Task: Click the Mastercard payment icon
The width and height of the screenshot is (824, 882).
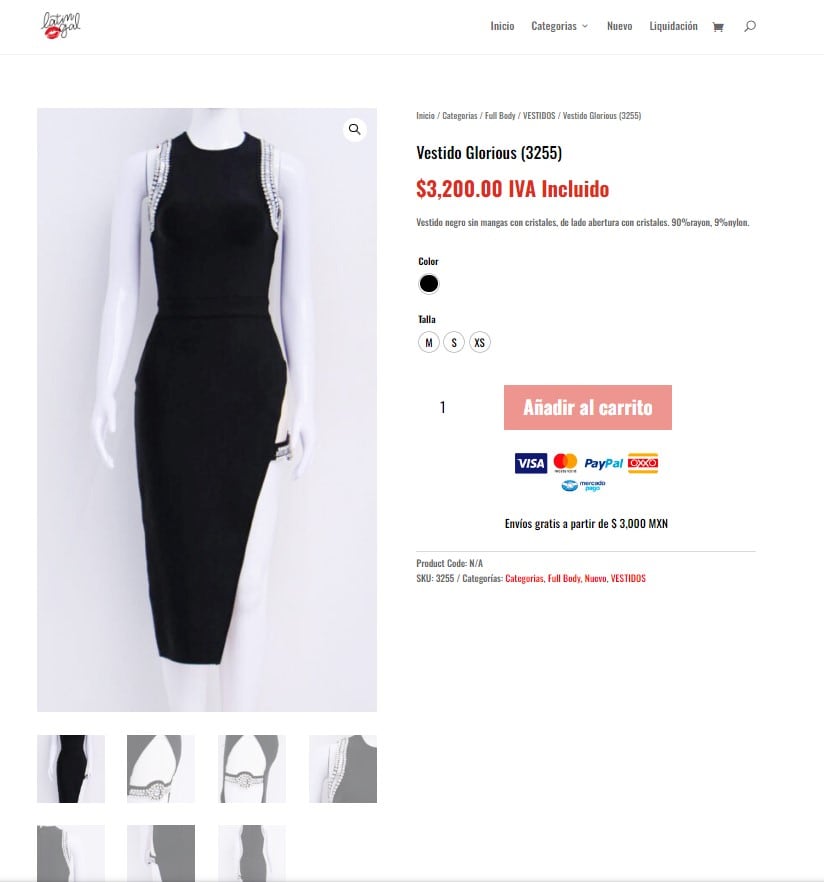Action: [565, 463]
